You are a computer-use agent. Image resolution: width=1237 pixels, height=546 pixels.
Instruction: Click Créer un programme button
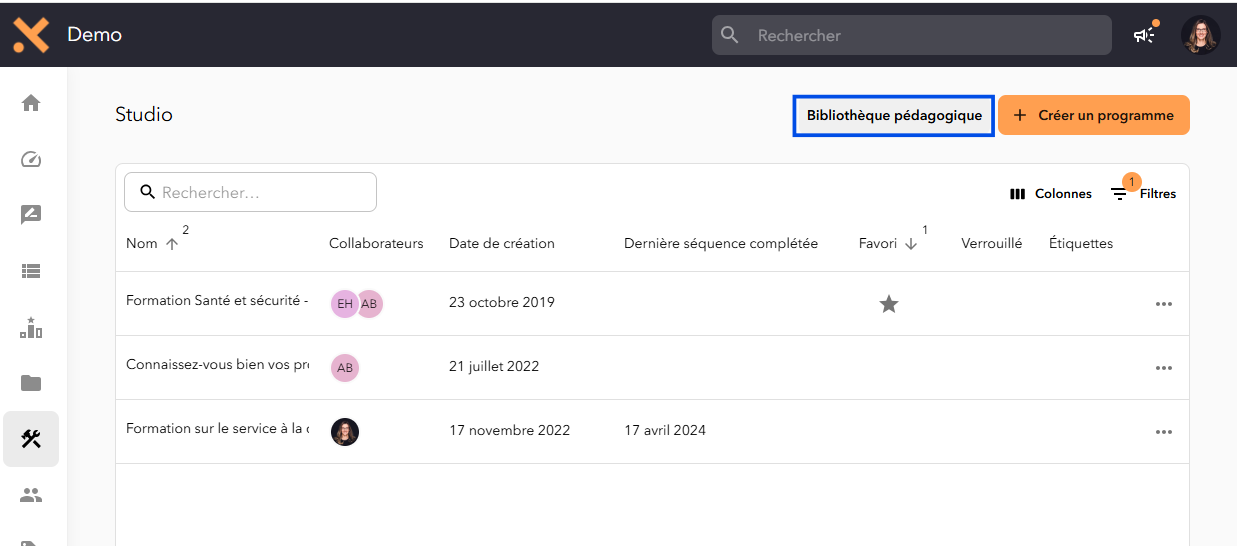point(1094,115)
